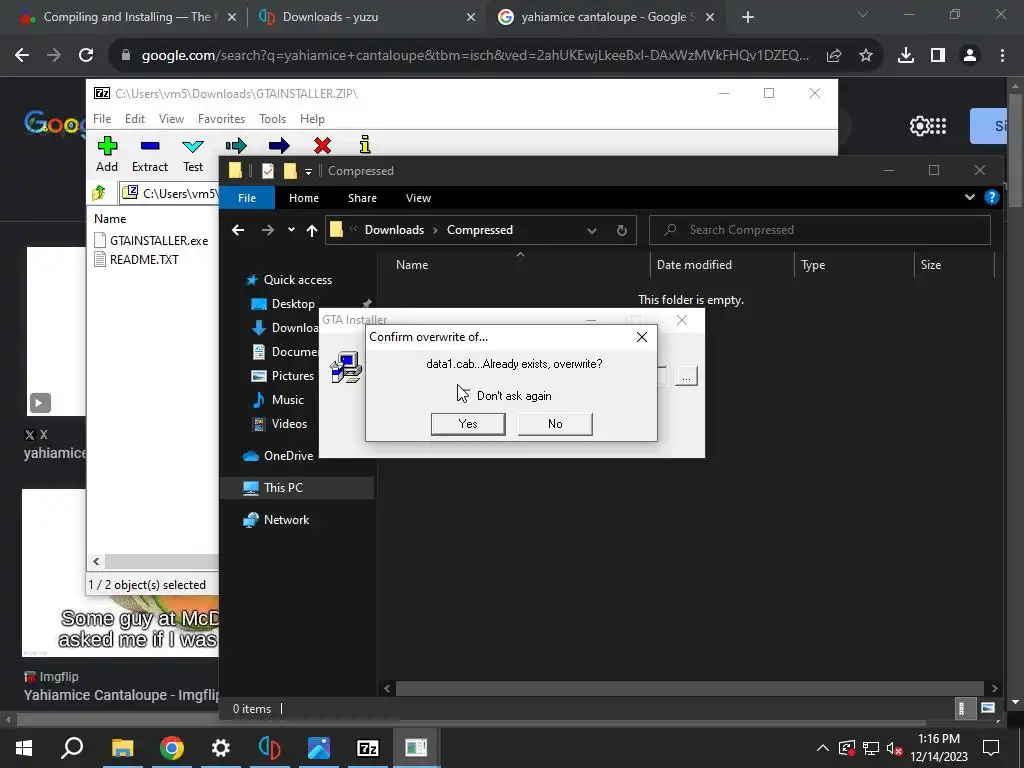Open yuzu from the taskbar

tap(269, 748)
